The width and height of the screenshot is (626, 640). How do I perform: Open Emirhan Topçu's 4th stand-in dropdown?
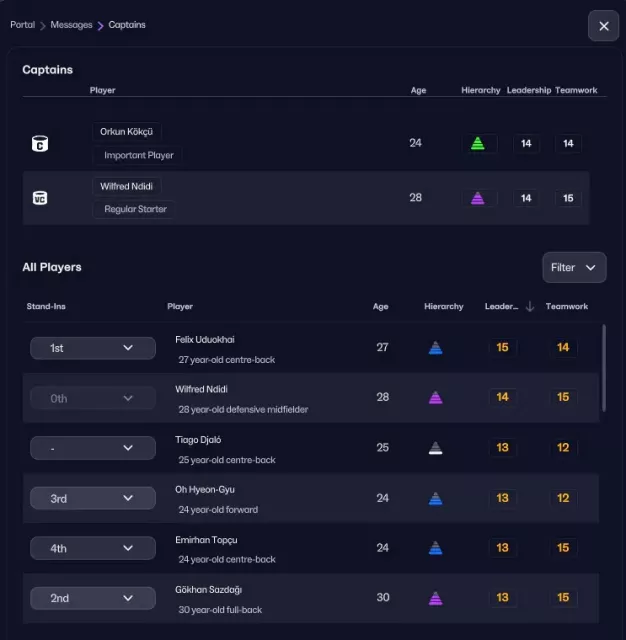coord(93,548)
